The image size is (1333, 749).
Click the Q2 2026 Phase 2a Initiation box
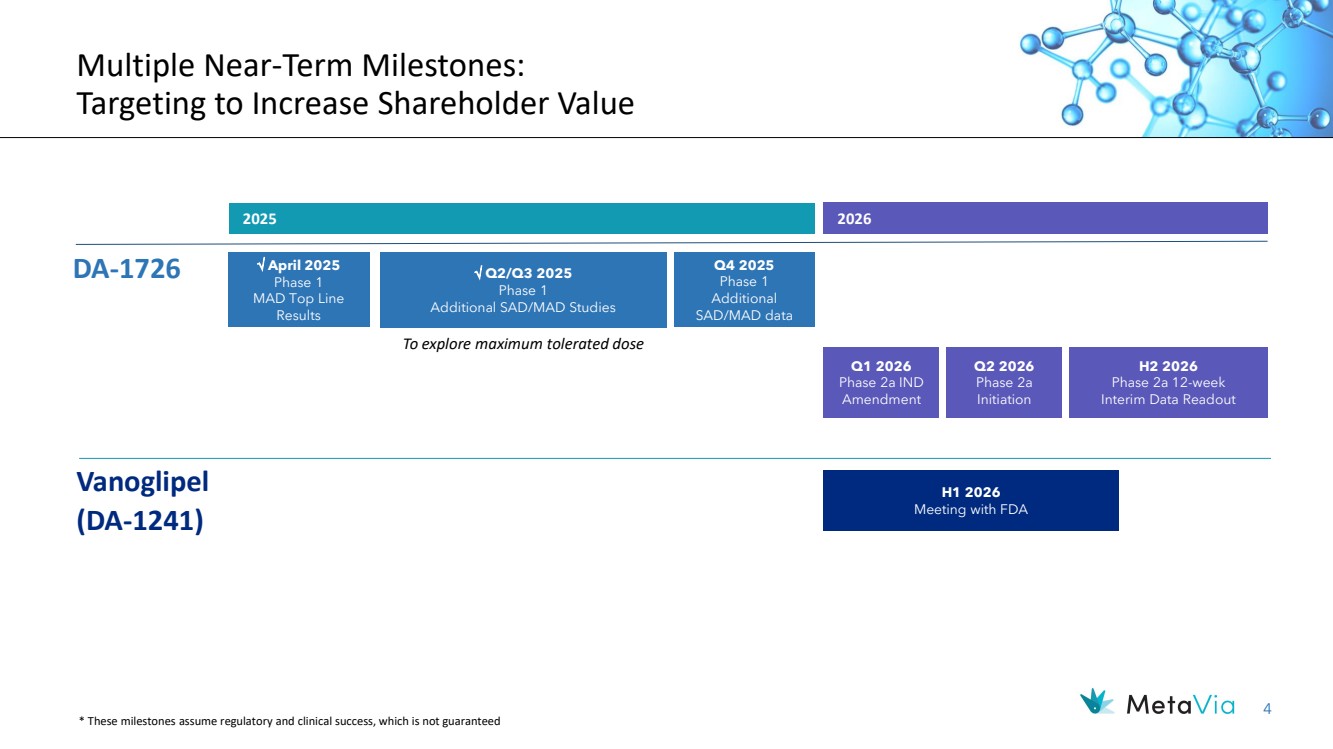point(1003,382)
